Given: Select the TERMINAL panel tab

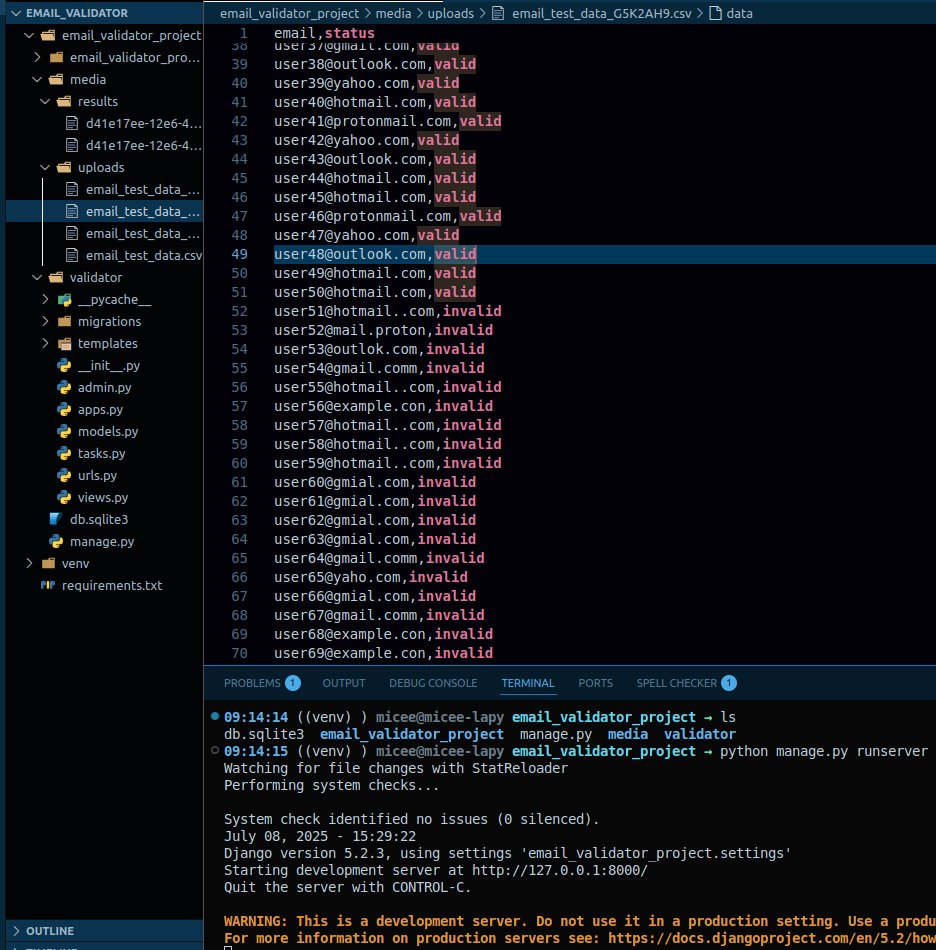Looking at the screenshot, I should click(528, 683).
